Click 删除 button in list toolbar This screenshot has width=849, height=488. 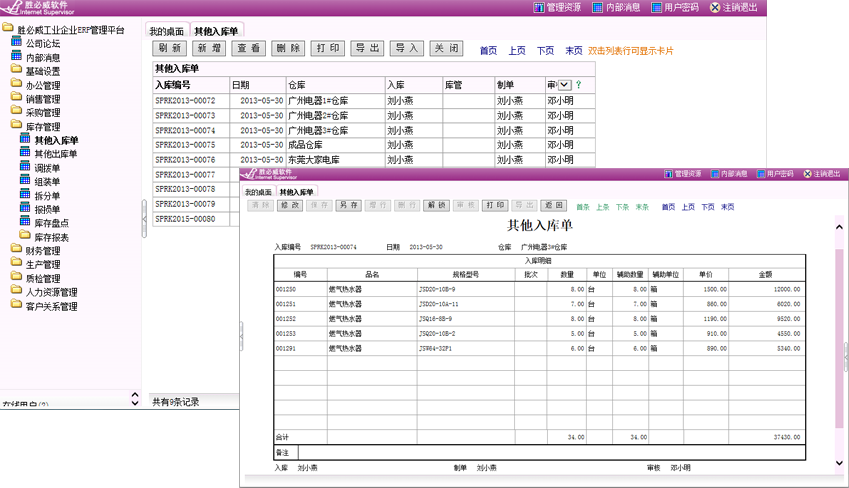pyautogui.click(x=288, y=48)
